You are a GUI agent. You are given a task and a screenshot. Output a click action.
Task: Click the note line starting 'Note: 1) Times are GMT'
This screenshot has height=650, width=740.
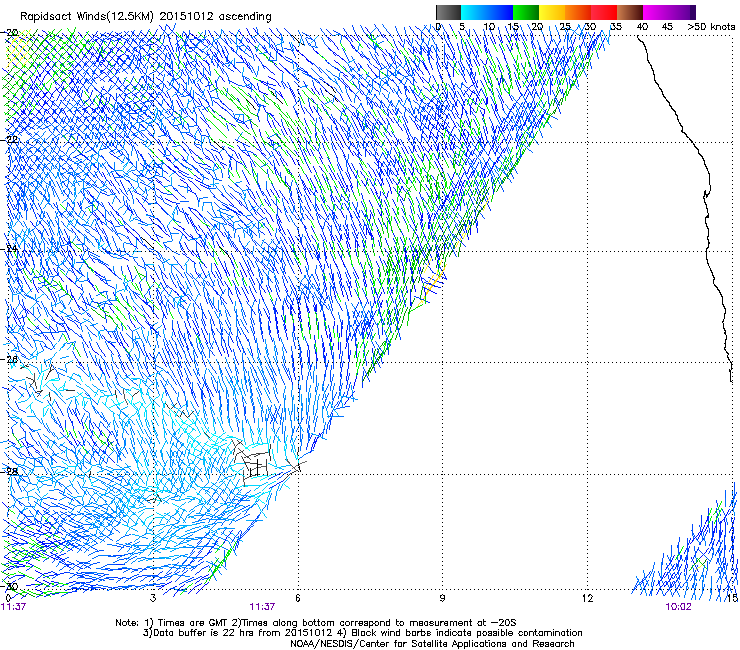click(316, 623)
